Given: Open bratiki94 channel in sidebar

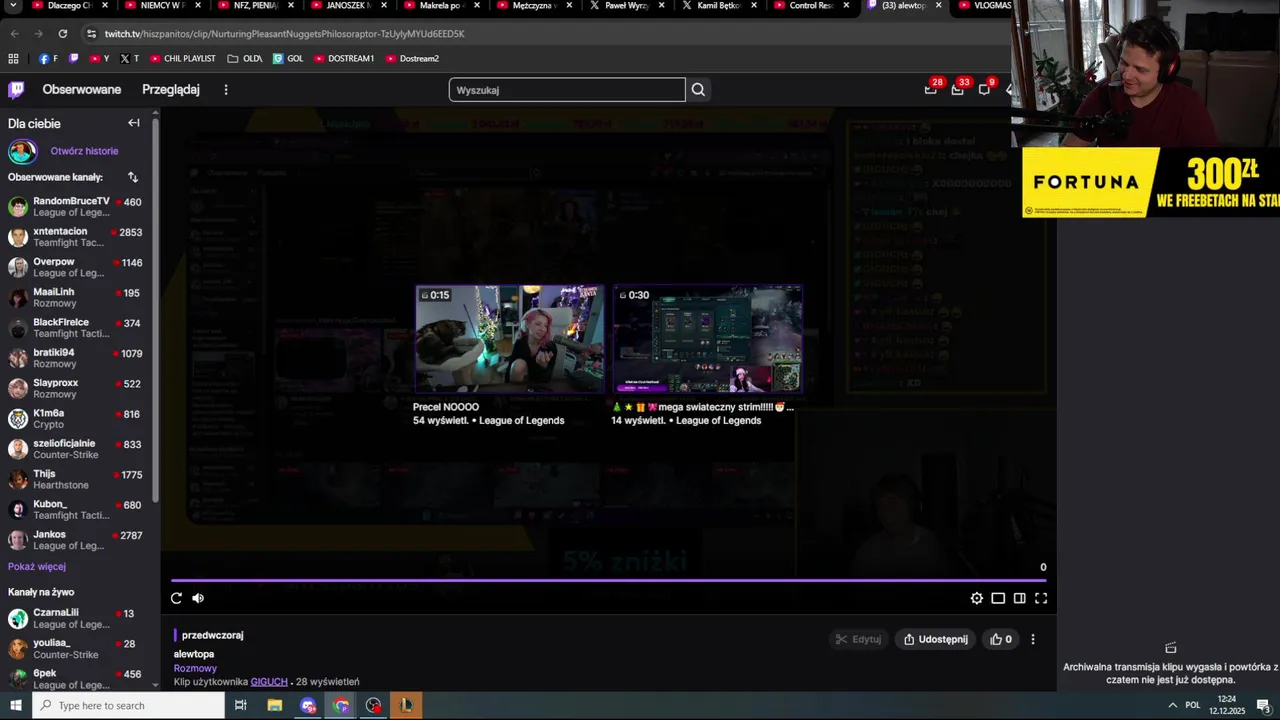Looking at the screenshot, I should (76, 358).
